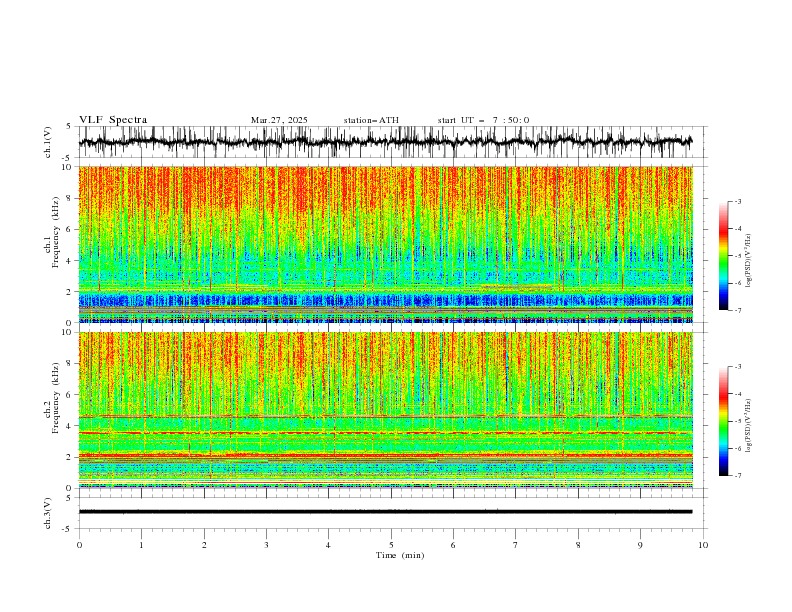Click time axis tick label "6"
The height and width of the screenshot is (612, 792).
coord(454,545)
